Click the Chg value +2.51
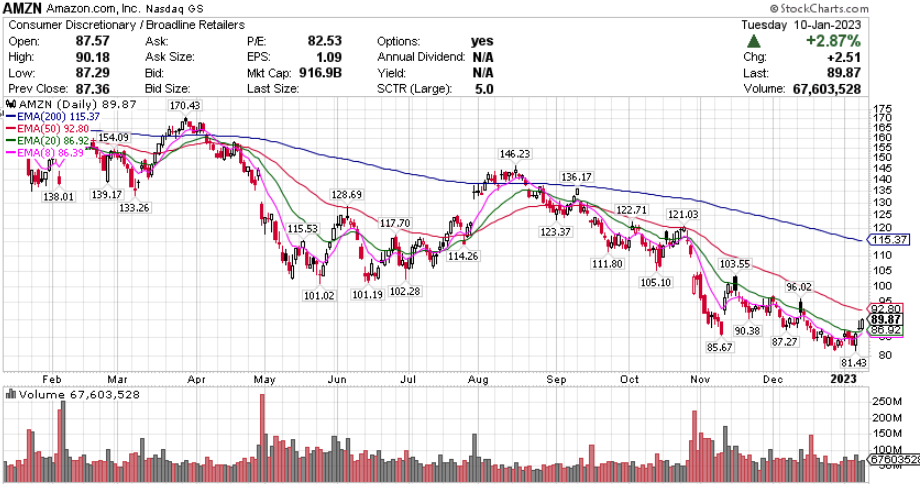Viewport: 922px width, 484px height. coord(843,57)
